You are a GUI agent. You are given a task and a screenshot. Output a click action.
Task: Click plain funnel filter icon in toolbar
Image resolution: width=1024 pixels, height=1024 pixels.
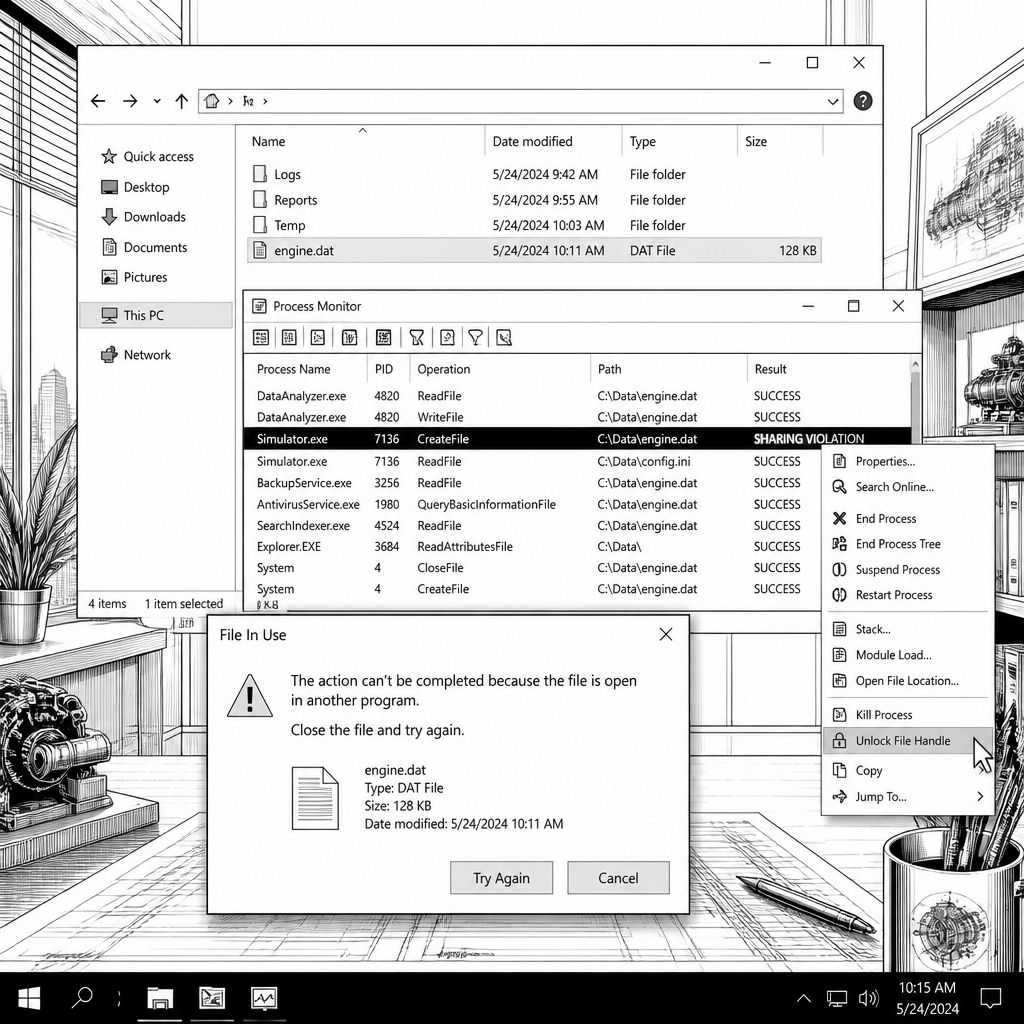475,337
